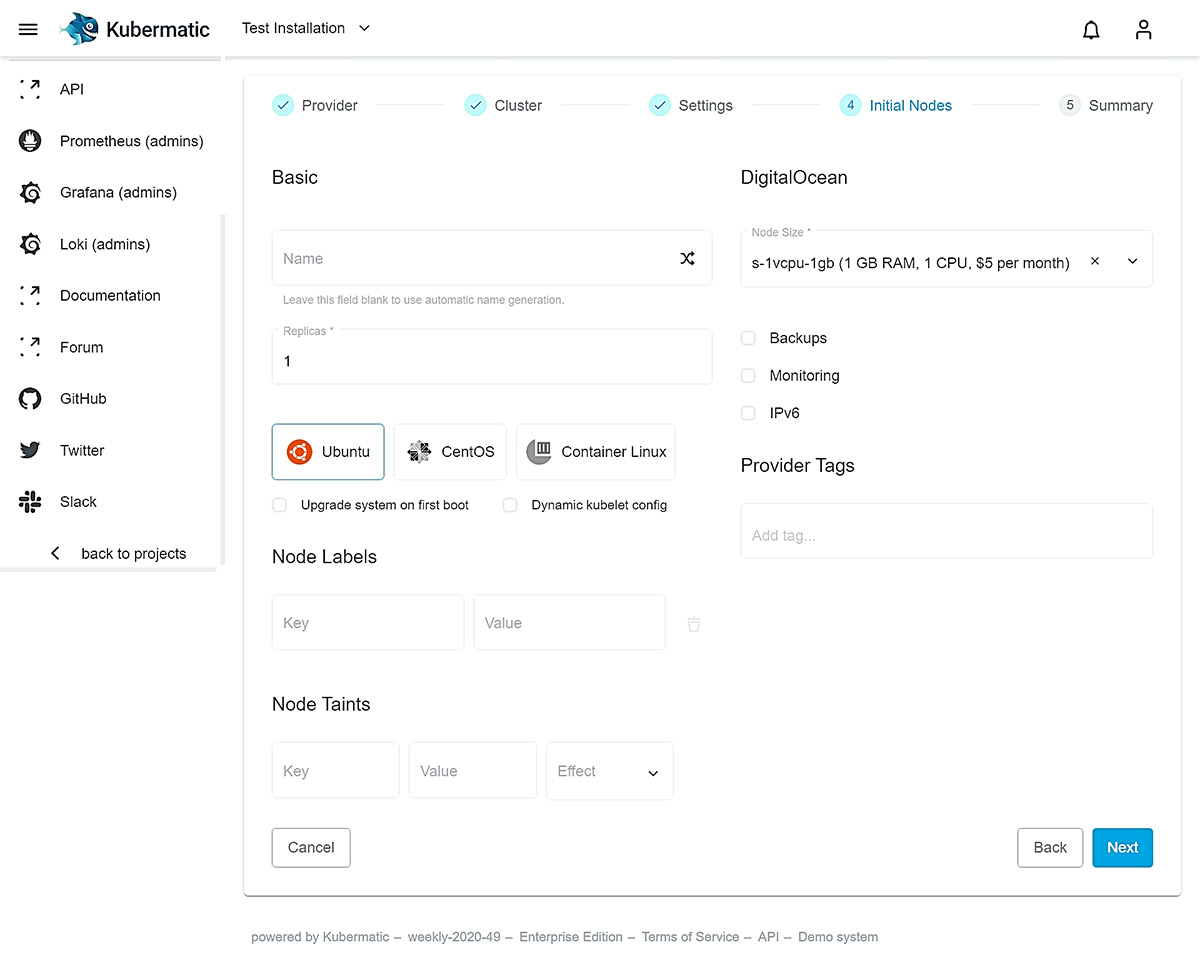Click the name randomizer shuffle icon

tap(687, 258)
